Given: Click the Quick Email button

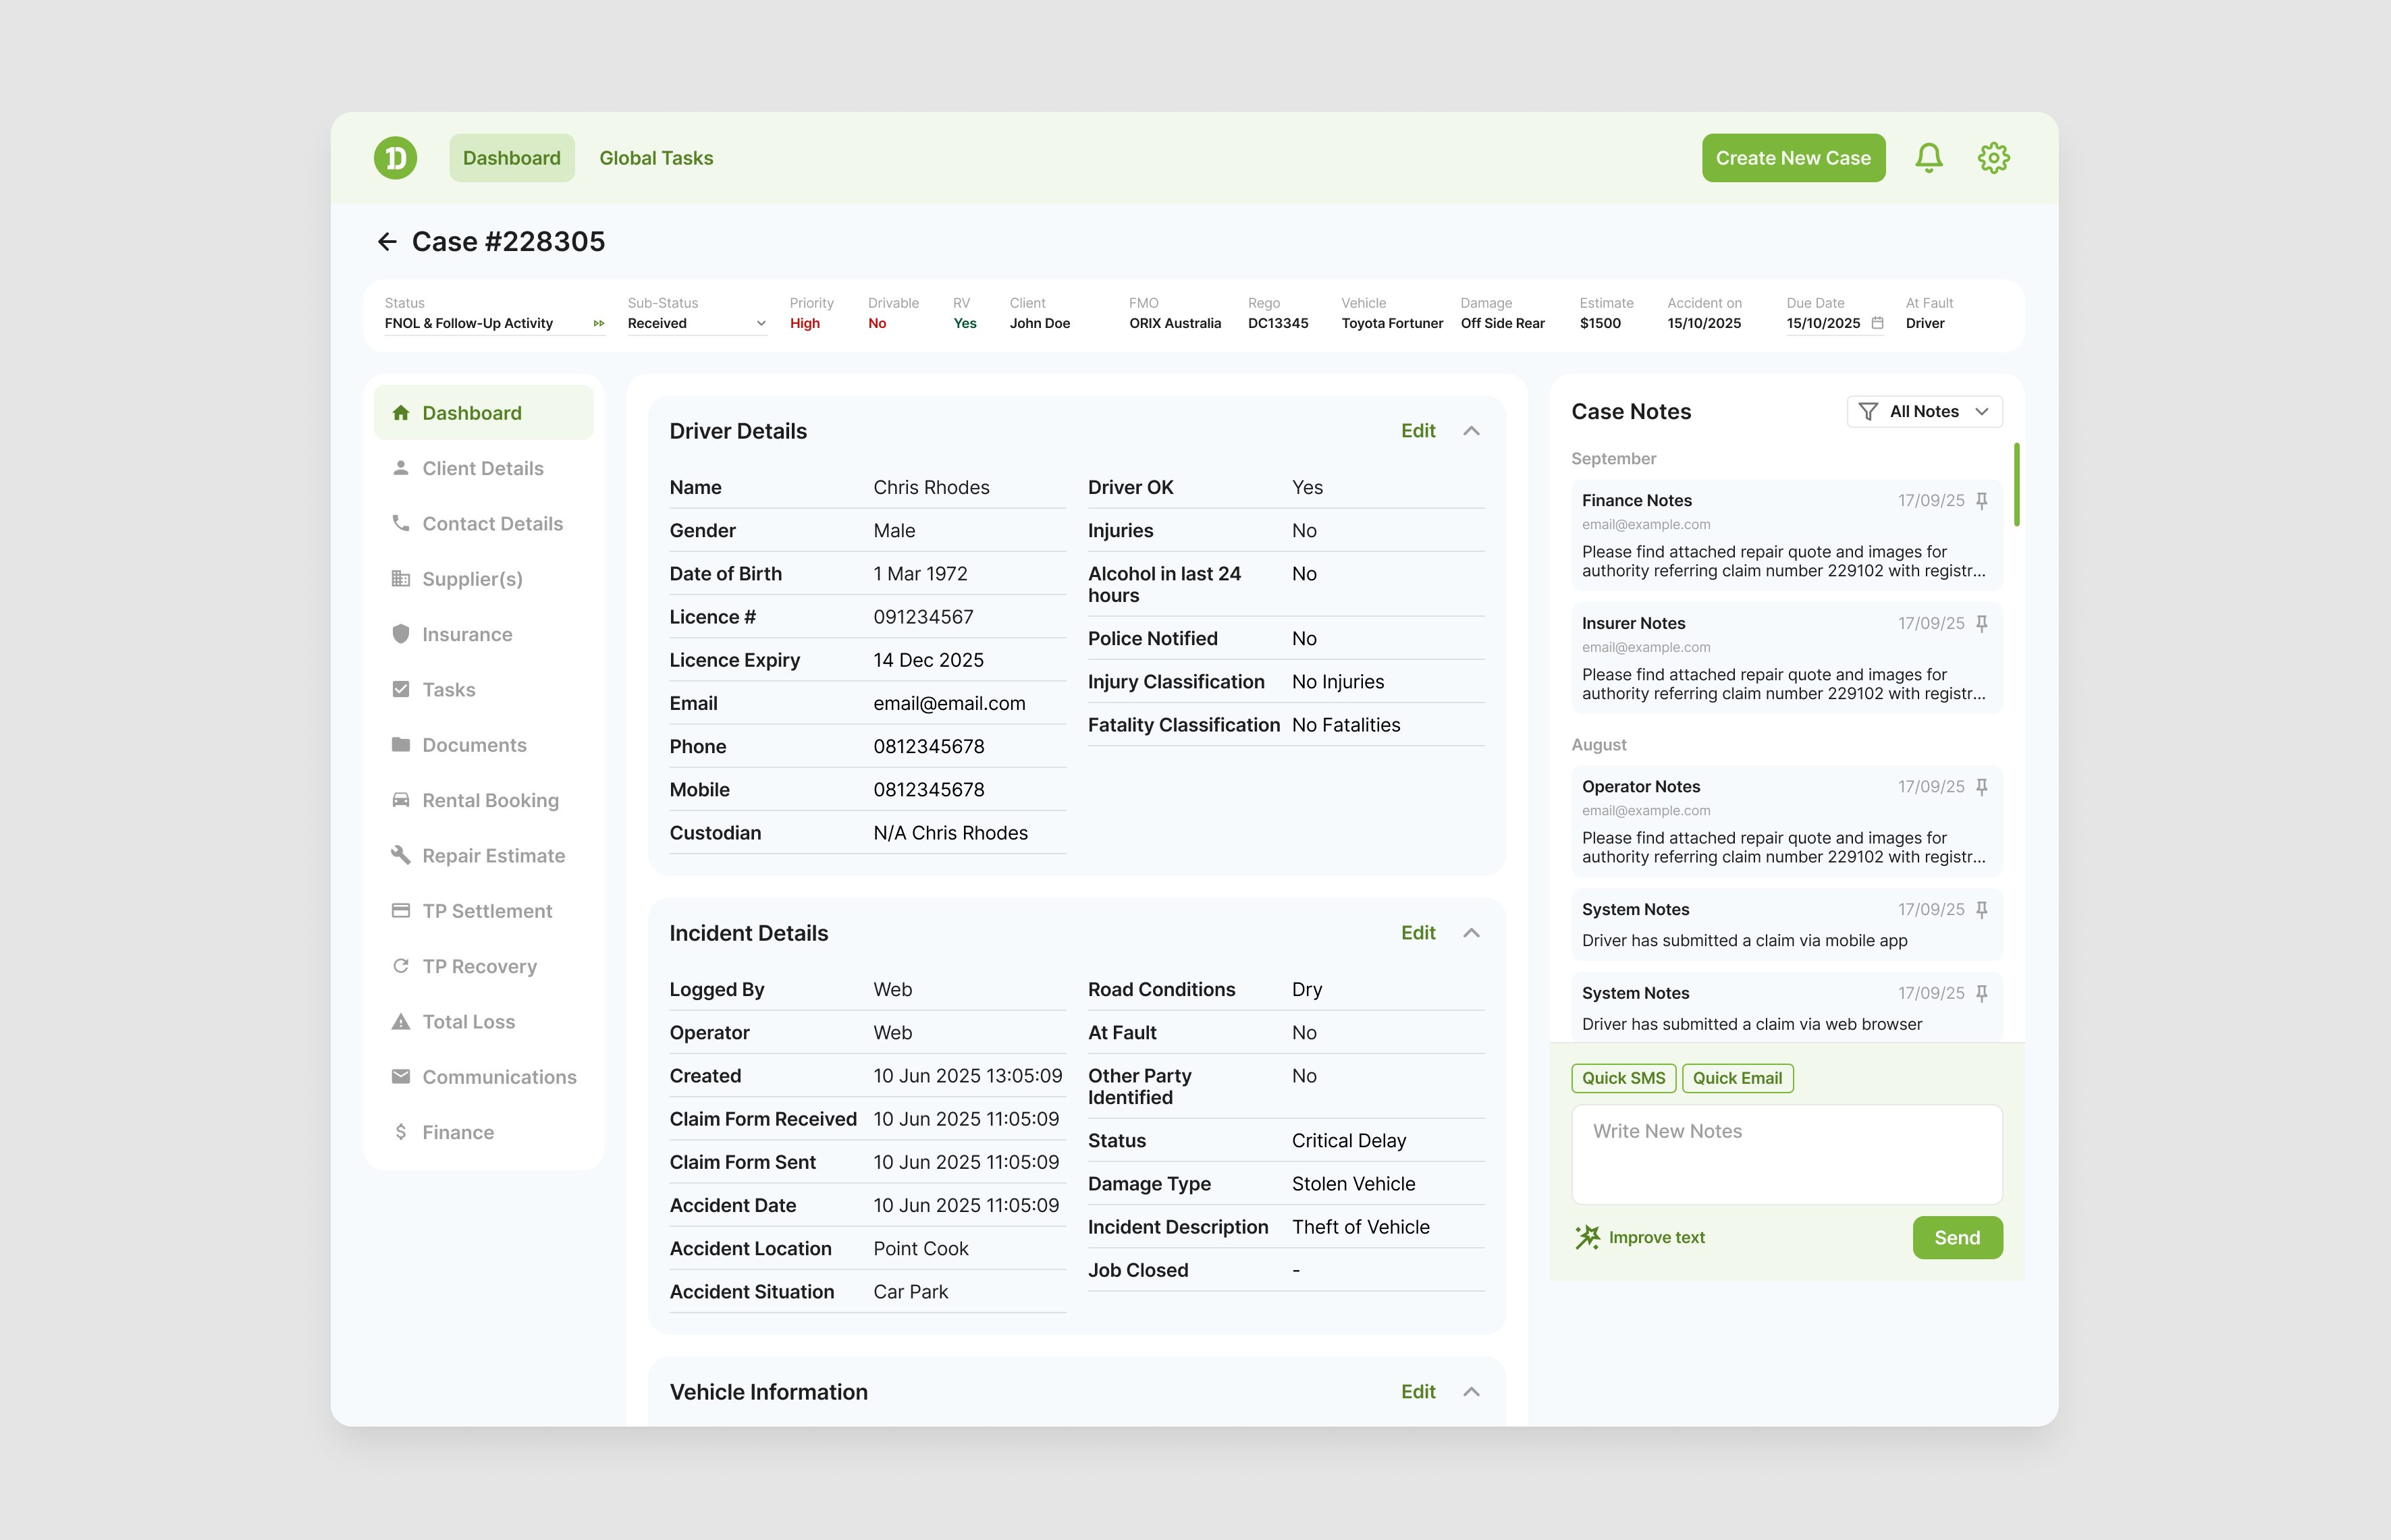Looking at the screenshot, I should click(x=1737, y=1078).
